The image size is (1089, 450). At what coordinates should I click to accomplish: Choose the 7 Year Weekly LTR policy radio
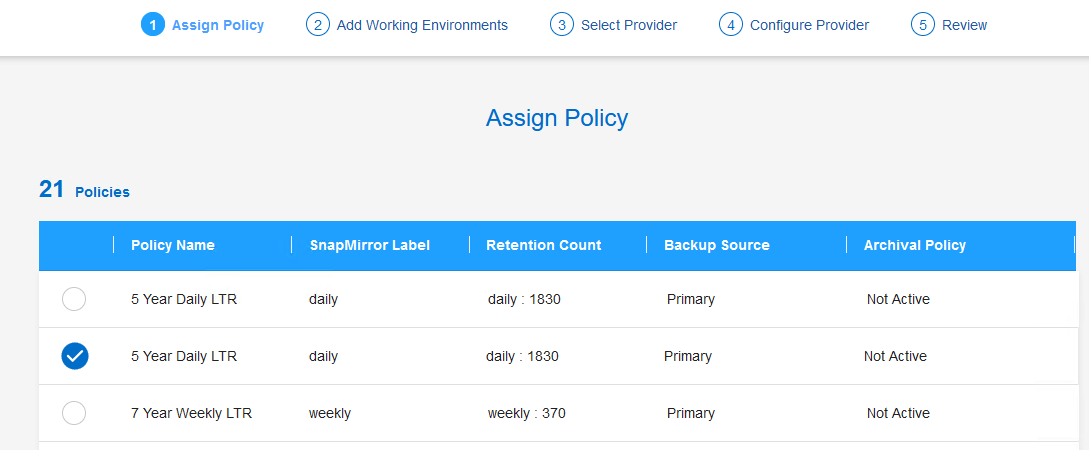tap(74, 413)
